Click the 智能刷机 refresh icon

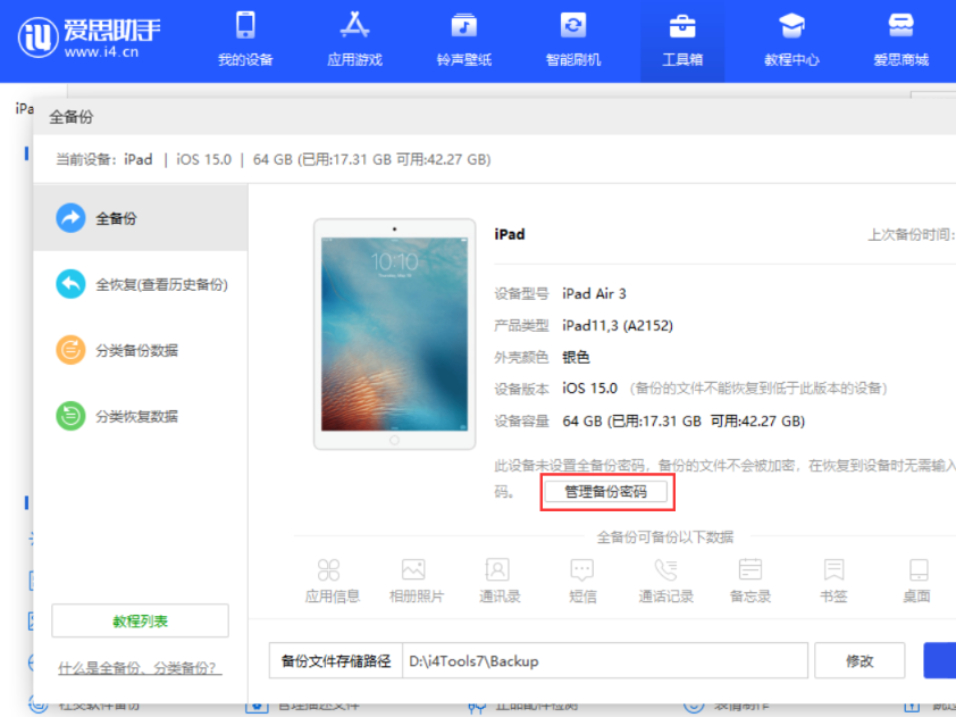[573, 26]
